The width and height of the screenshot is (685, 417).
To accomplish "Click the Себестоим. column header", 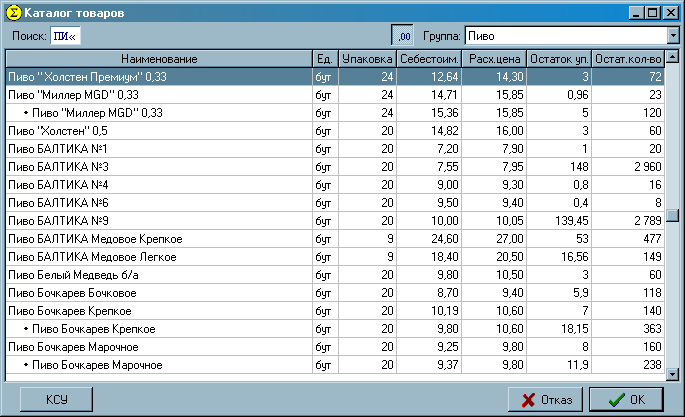I will [429, 59].
